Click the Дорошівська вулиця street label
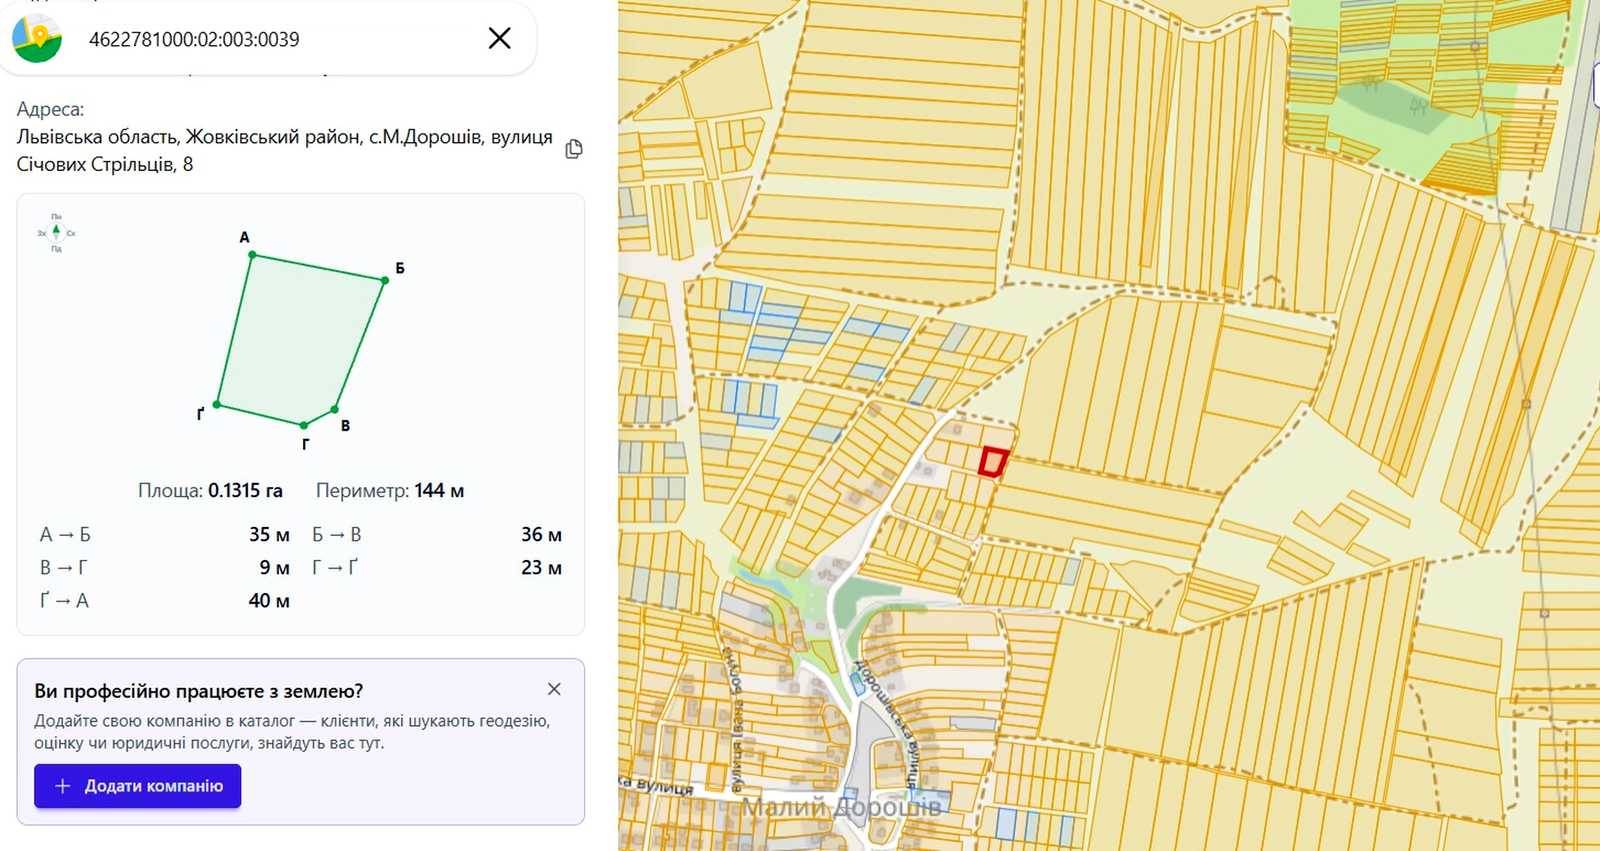The height and width of the screenshot is (851, 1600). coord(886,720)
